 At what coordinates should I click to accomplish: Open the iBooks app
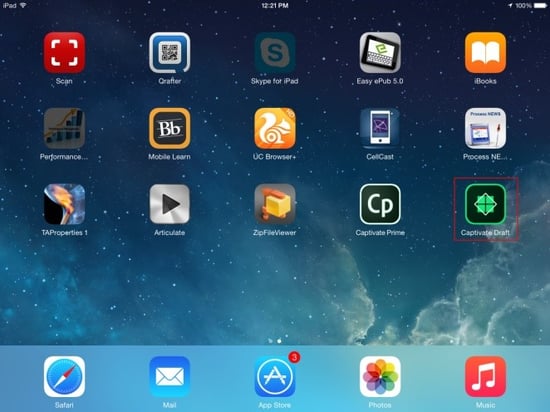[x=485, y=53]
